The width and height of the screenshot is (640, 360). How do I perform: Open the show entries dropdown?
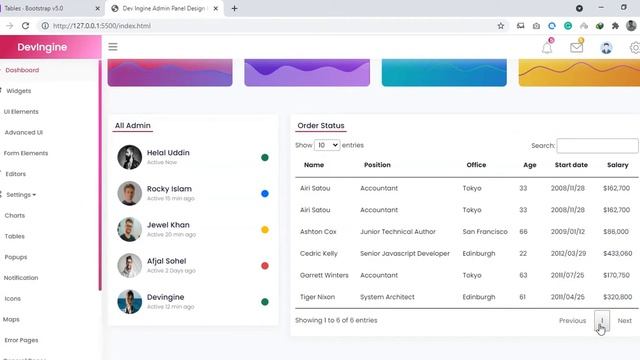[327, 145]
